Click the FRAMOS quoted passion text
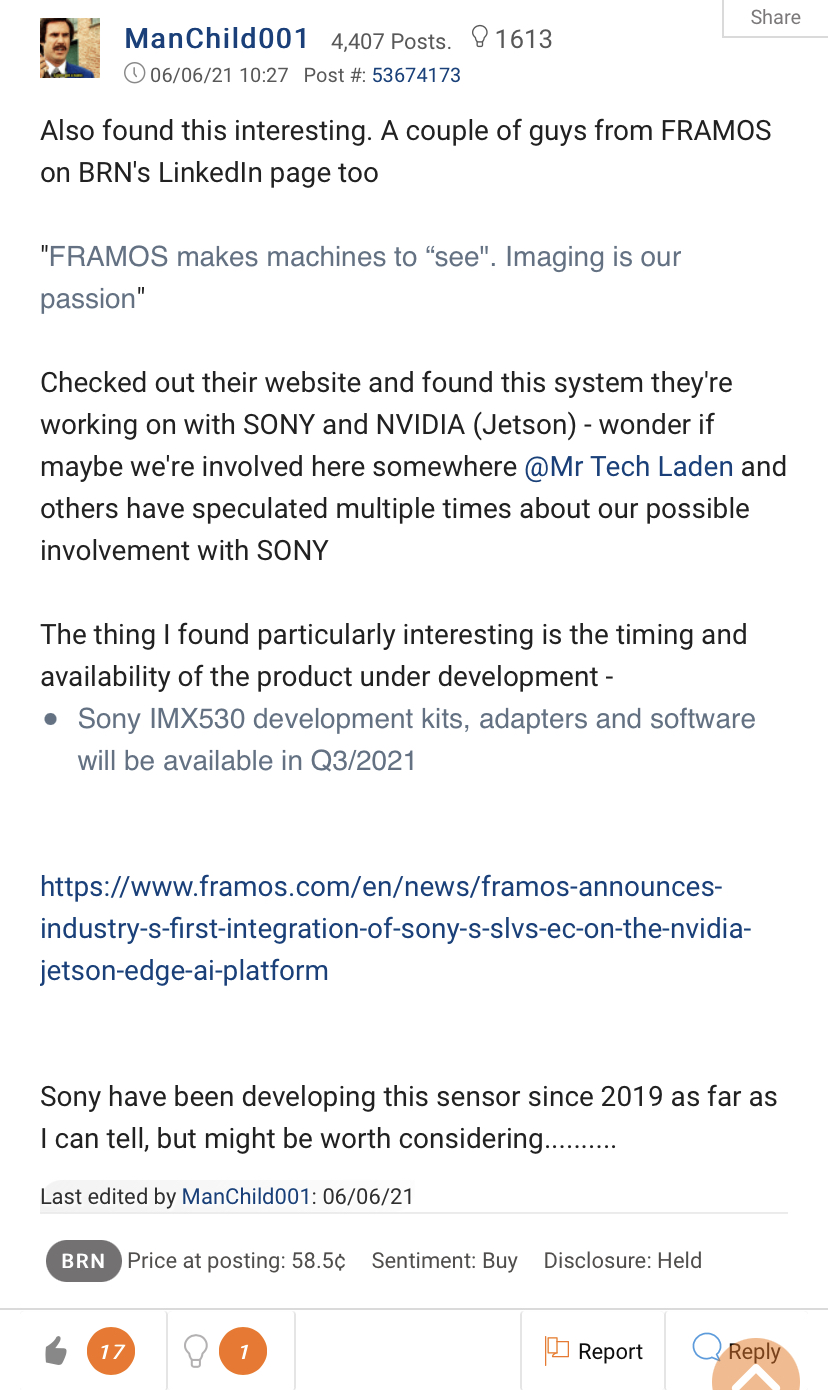This screenshot has height=1390, width=828. (360, 278)
